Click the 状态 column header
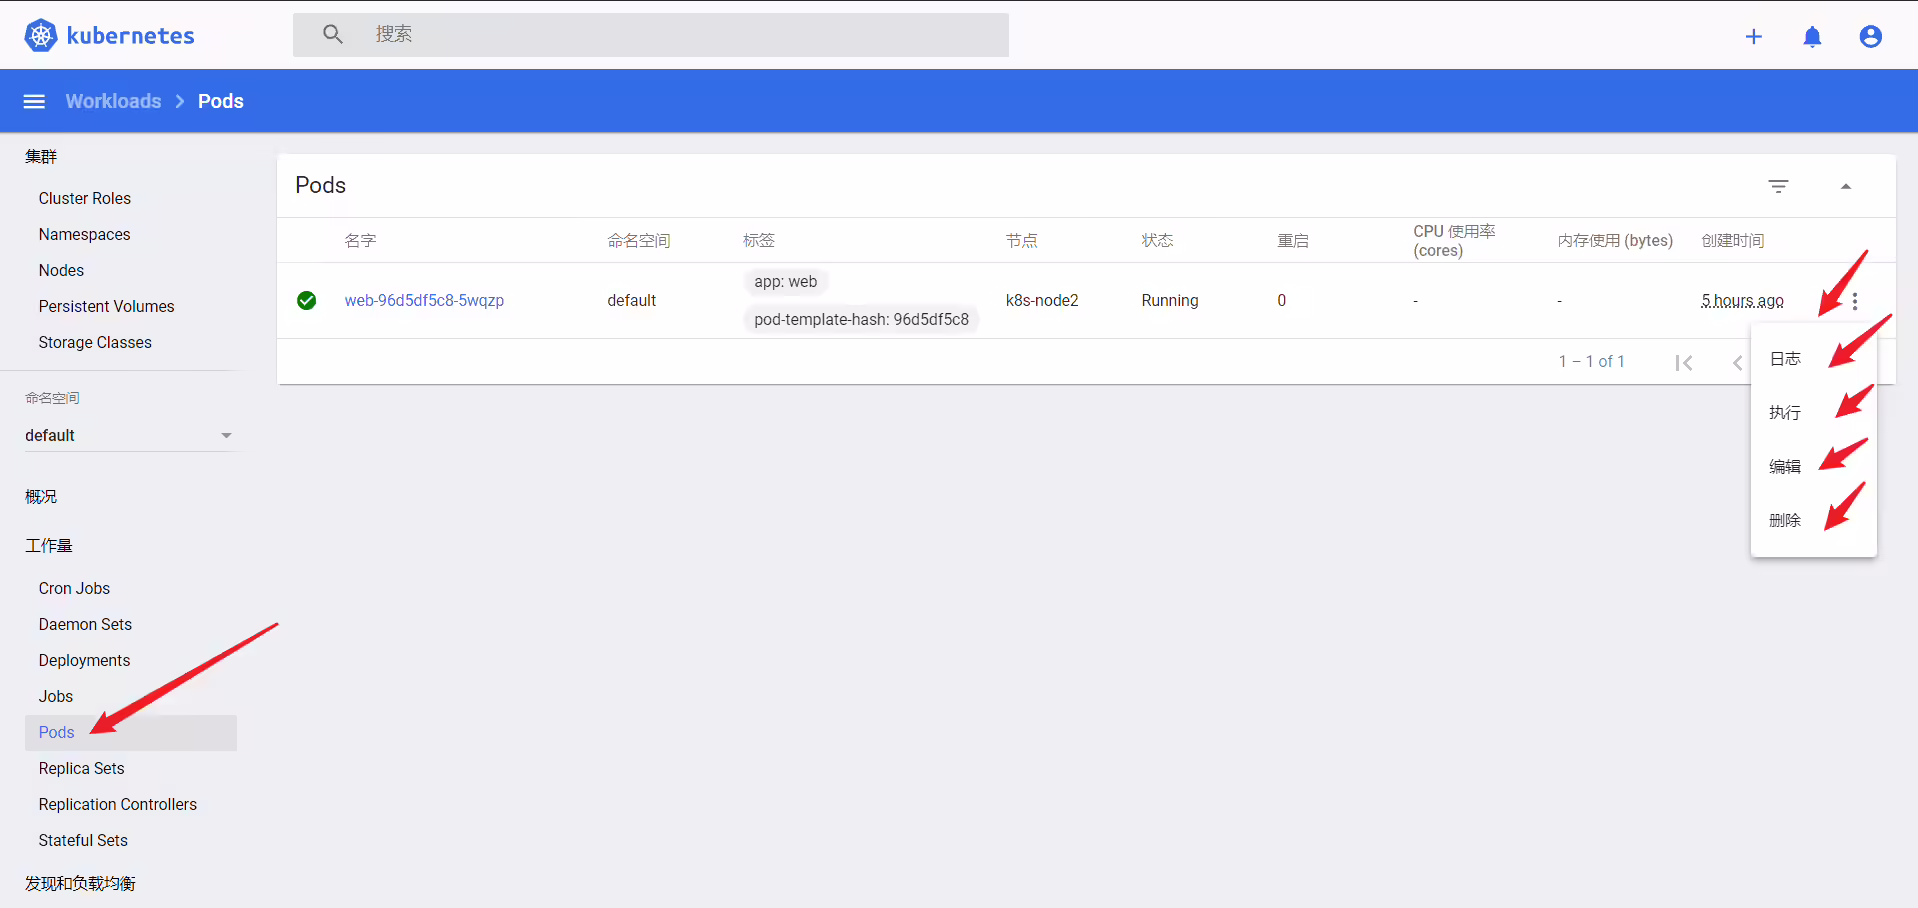 [x=1157, y=240]
